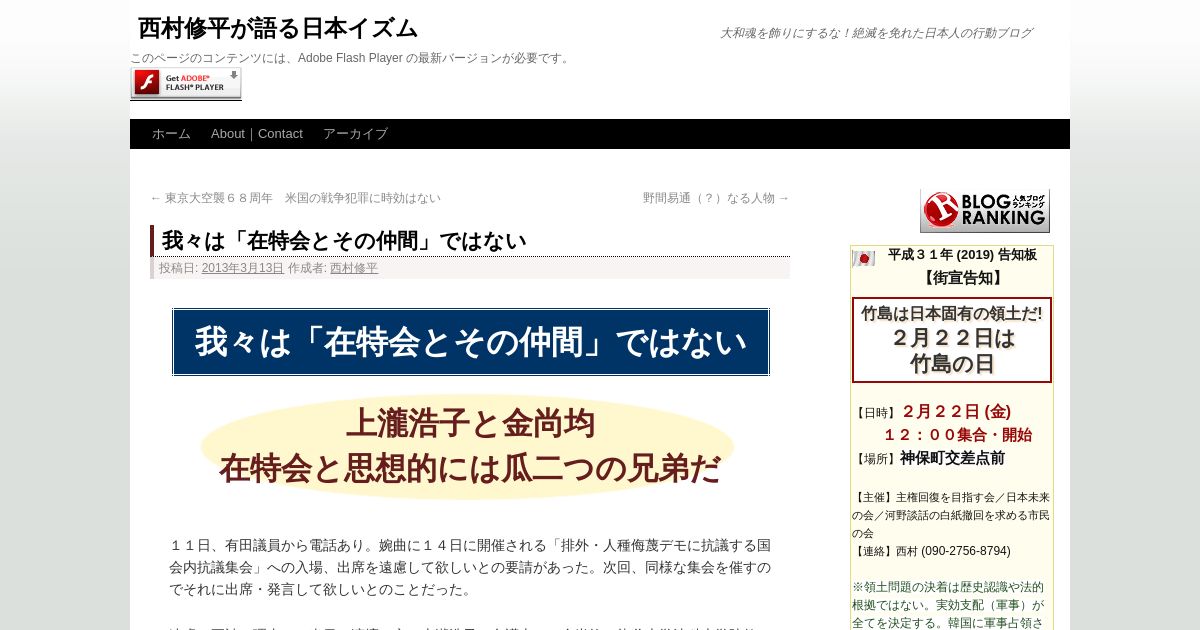This screenshot has width=1200, height=630.
Task: Click the green ※領土問題の決着は note text
Action: point(948,604)
